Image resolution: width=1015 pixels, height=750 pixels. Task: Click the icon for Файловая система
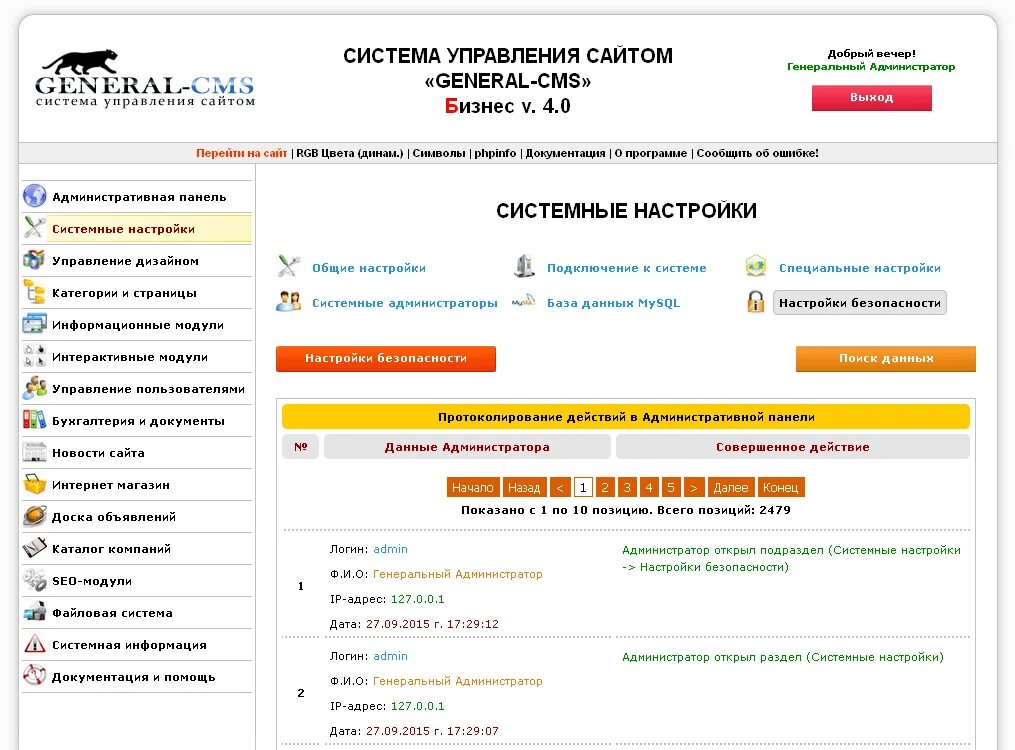tap(34, 612)
